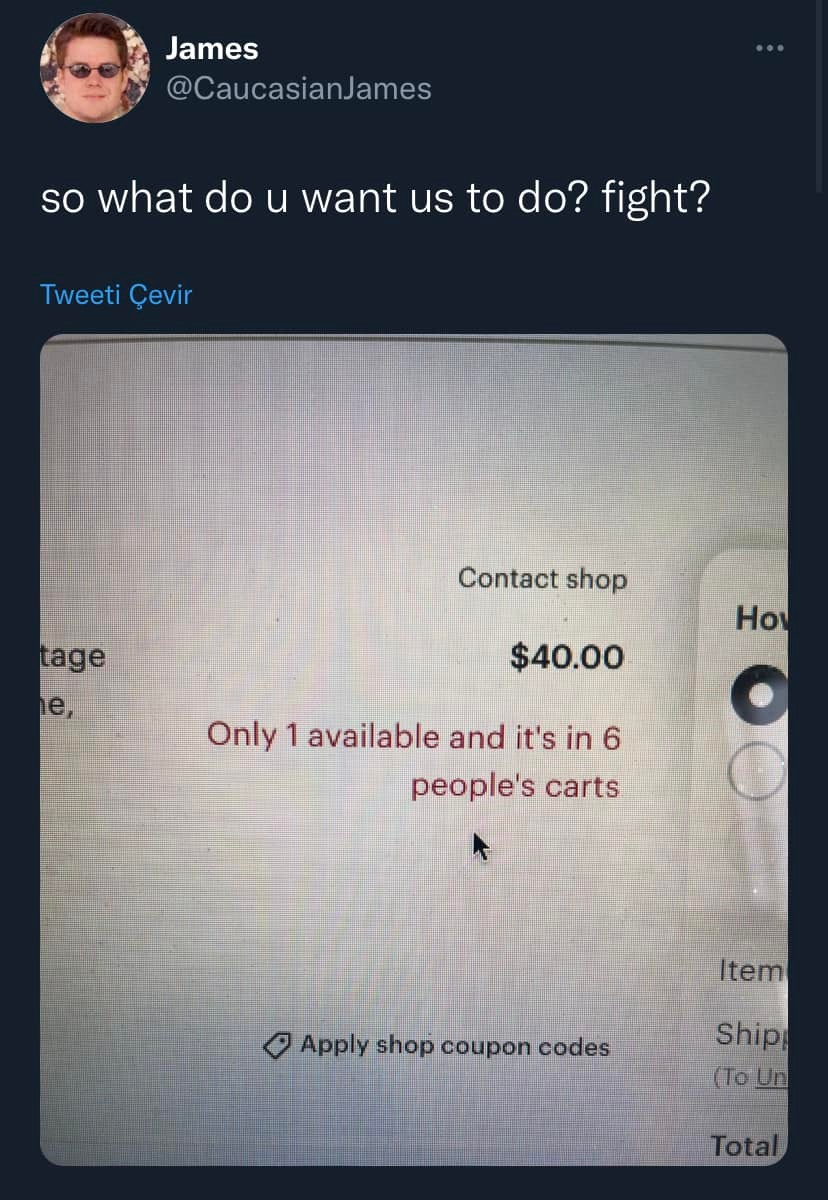
Task: Click the Shipping row label
Action: coord(752,1034)
